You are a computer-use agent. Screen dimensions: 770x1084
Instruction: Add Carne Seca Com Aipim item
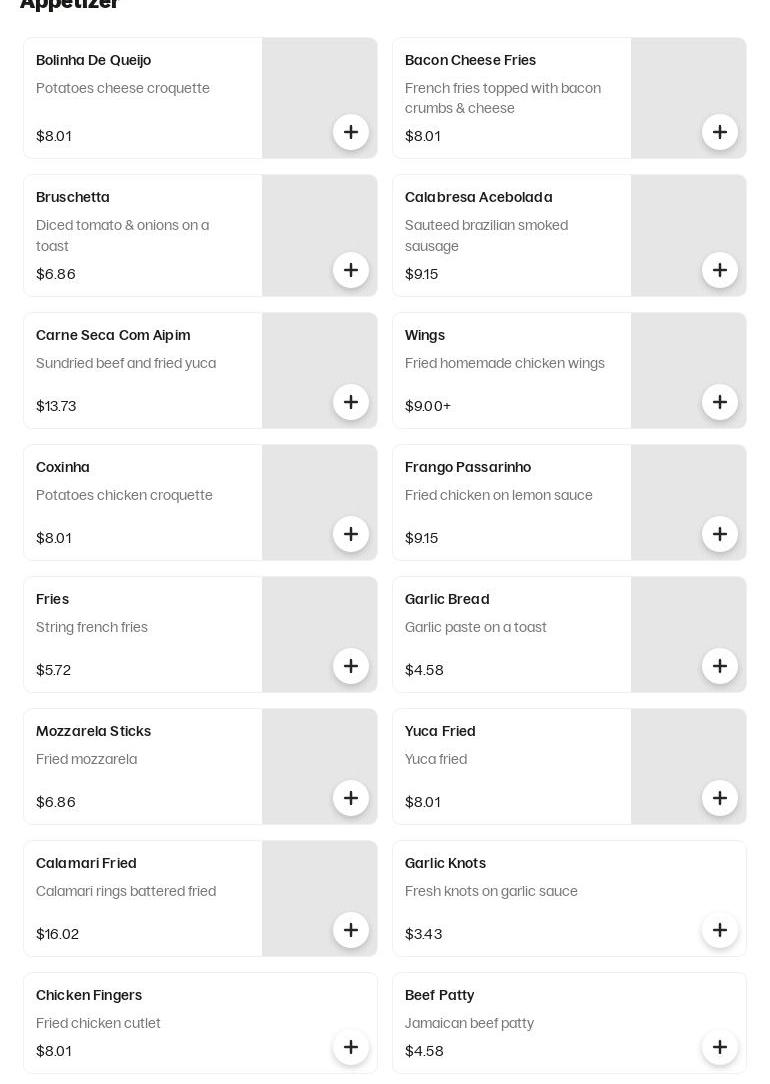click(350, 402)
